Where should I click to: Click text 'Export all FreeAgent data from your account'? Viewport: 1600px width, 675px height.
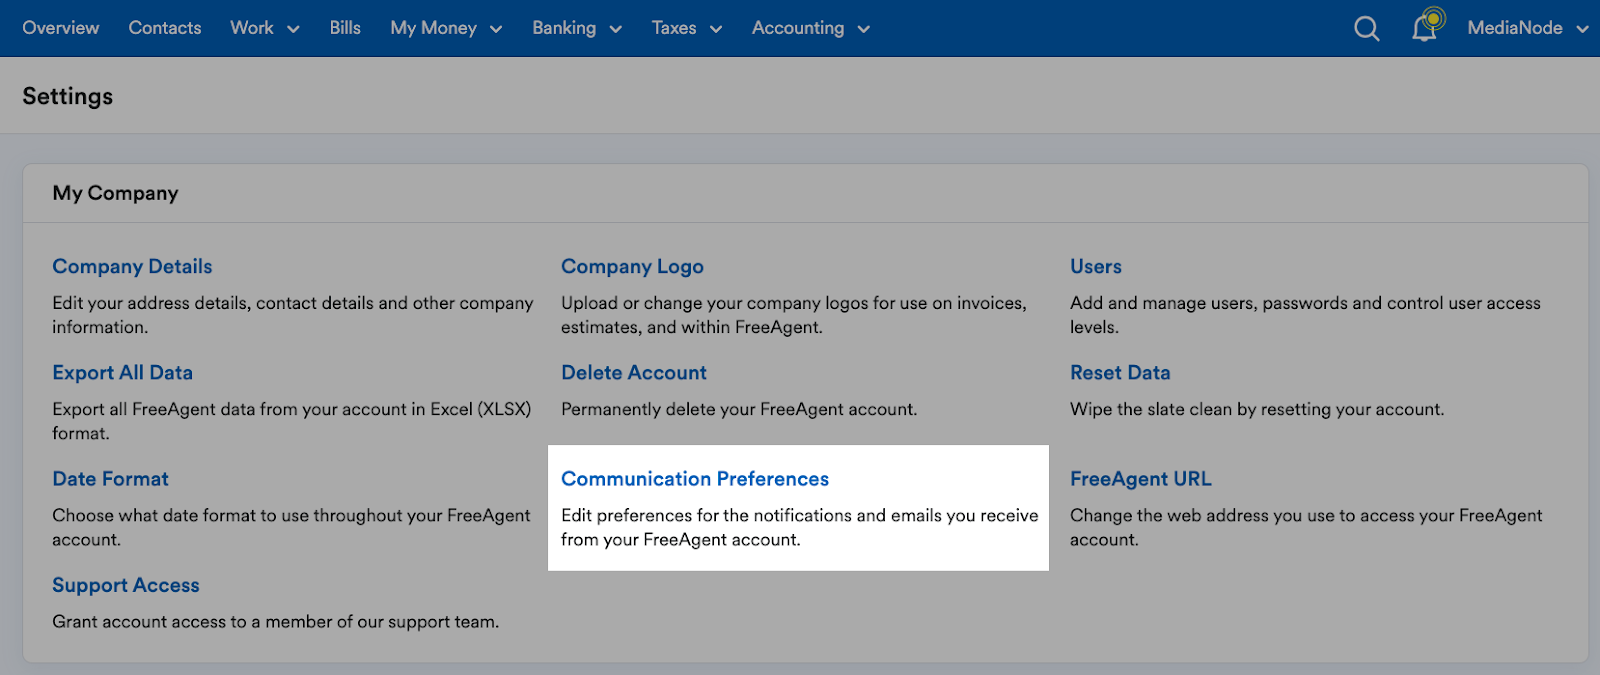click(230, 409)
